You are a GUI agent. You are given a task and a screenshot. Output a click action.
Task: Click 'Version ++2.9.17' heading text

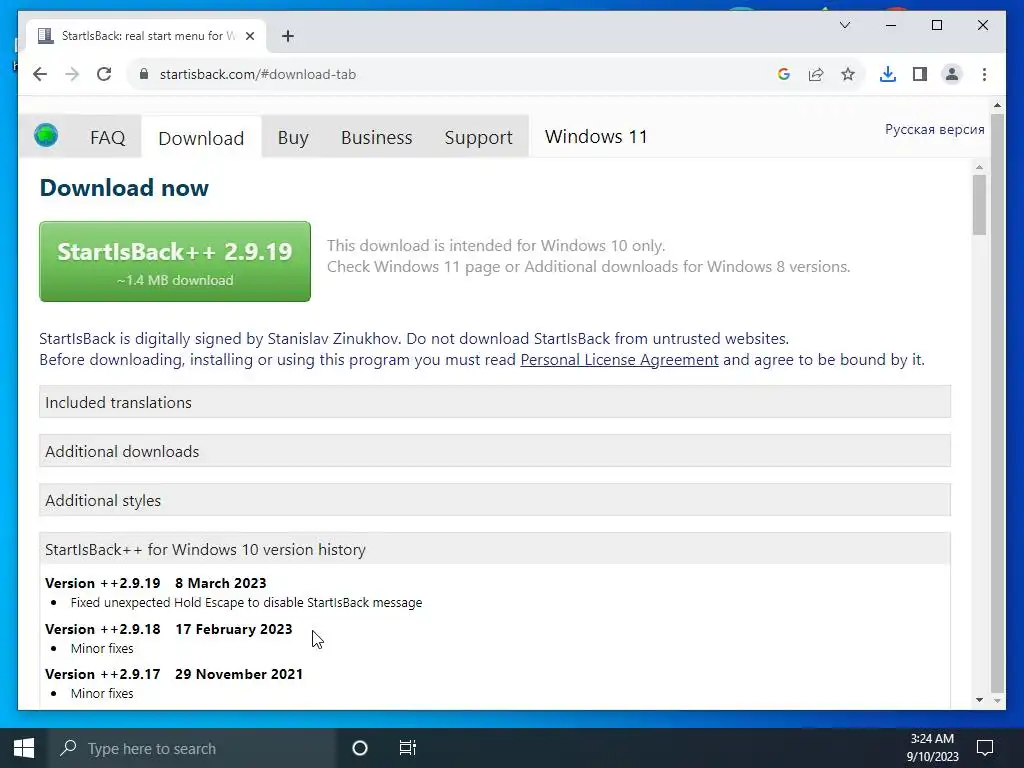[x=103, y=674]
